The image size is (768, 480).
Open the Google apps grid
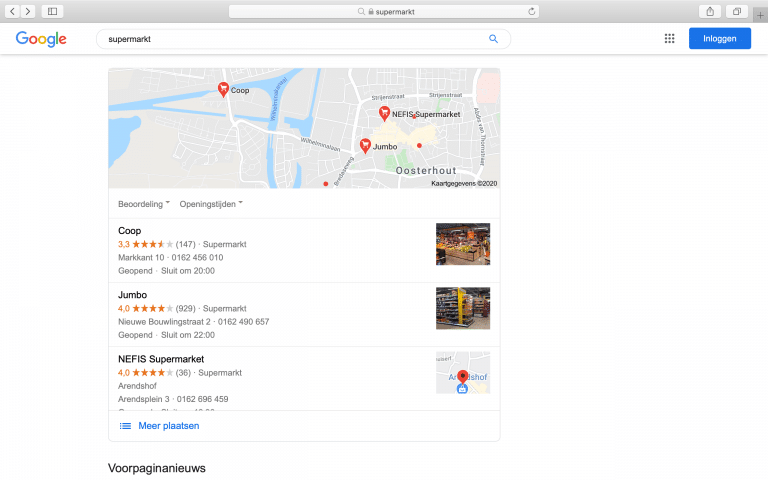(669, 39)
